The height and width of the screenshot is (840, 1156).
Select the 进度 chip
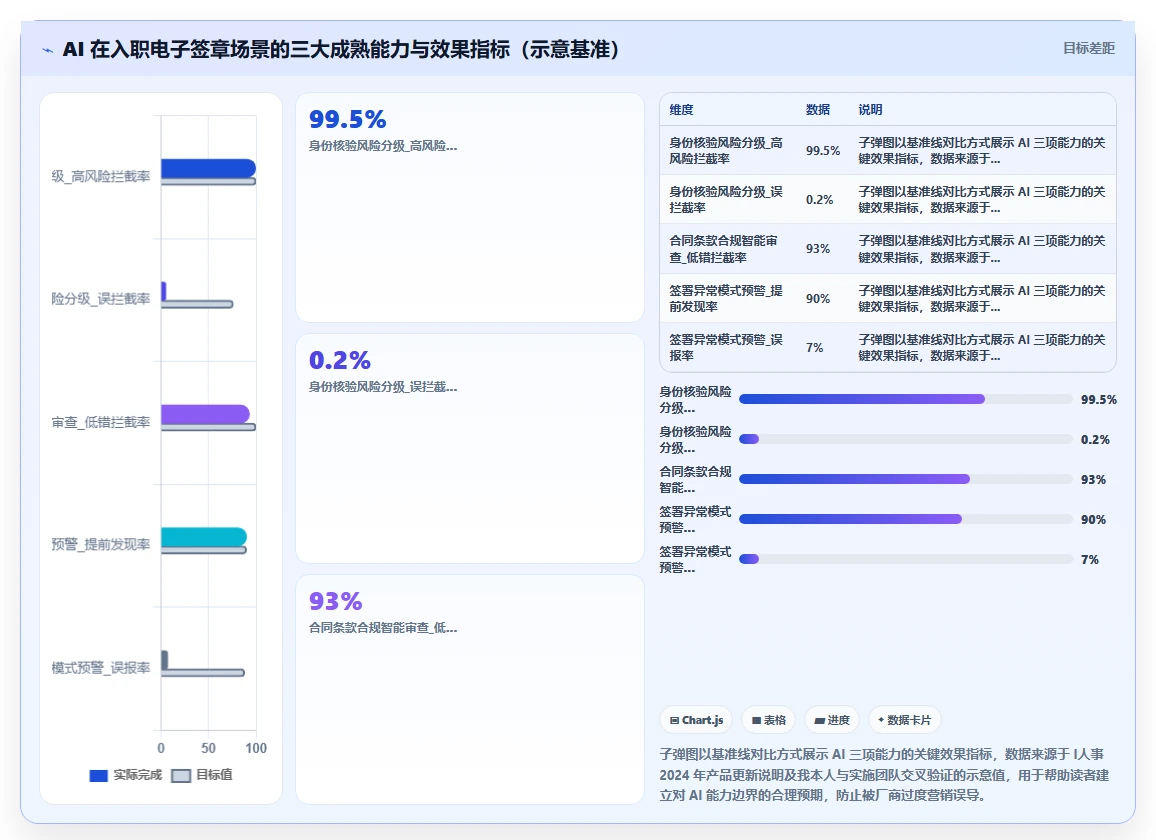point(832,720)
